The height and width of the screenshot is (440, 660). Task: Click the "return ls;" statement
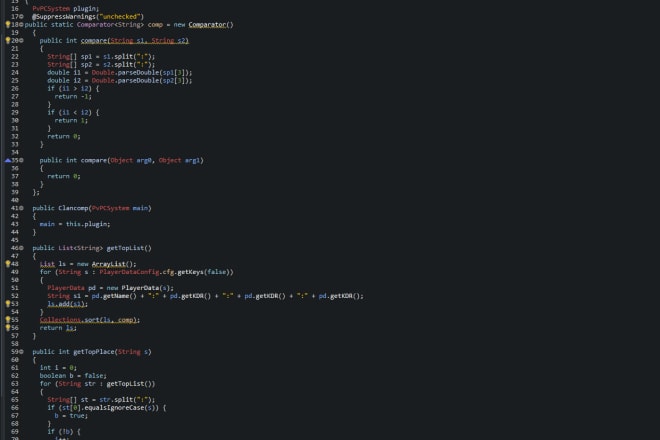pos(58,328)
